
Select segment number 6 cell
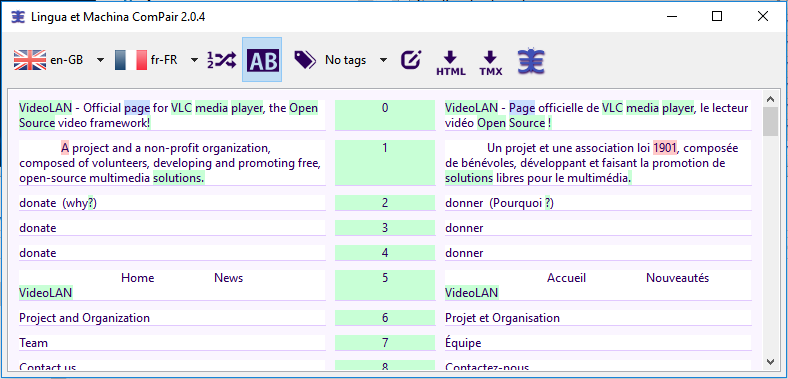(385, 318)
